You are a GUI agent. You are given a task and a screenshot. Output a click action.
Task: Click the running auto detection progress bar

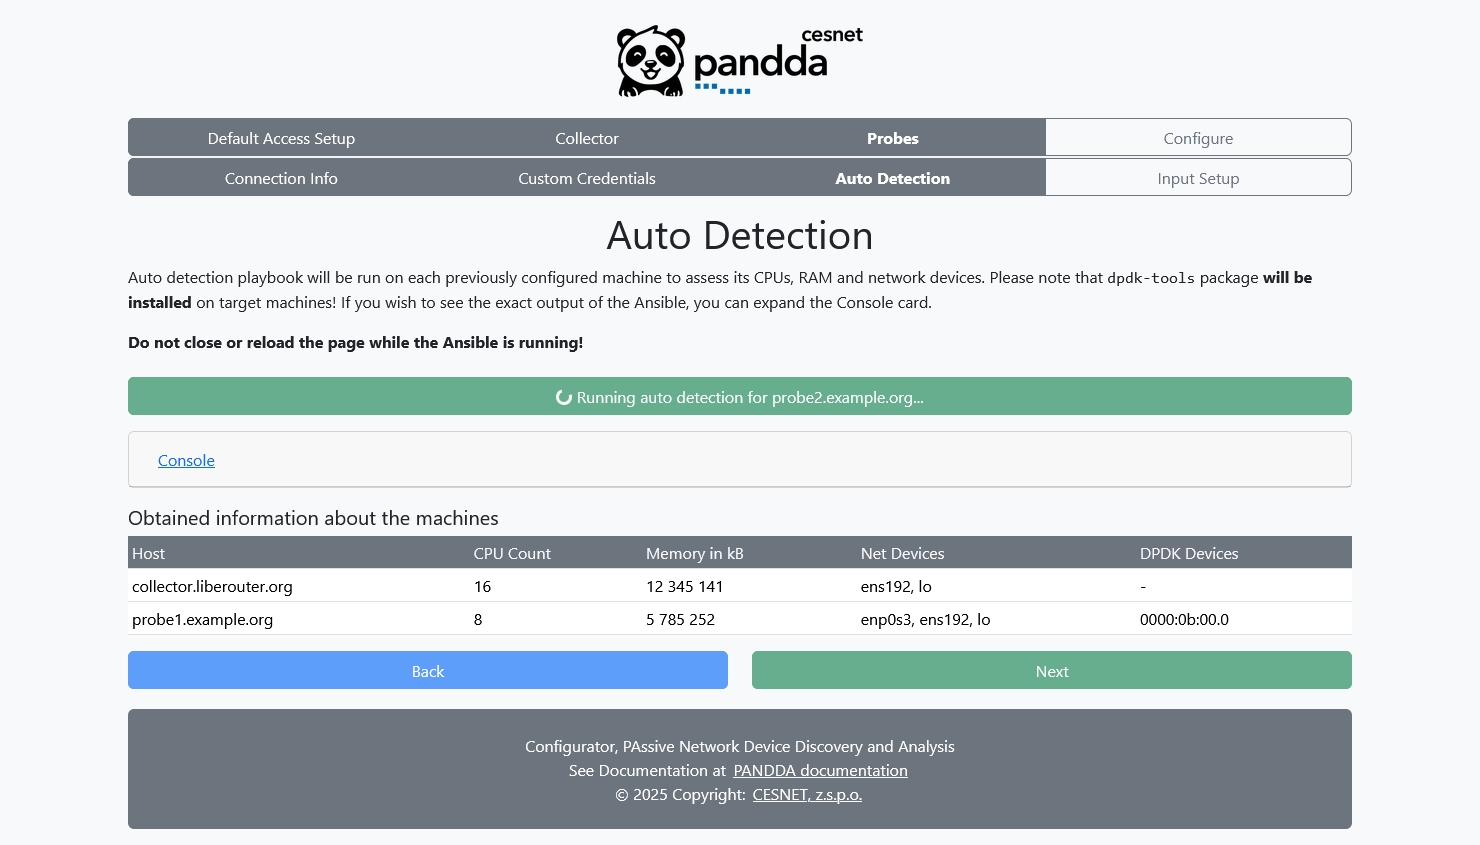pyautogui.click(x=740, y=396)
